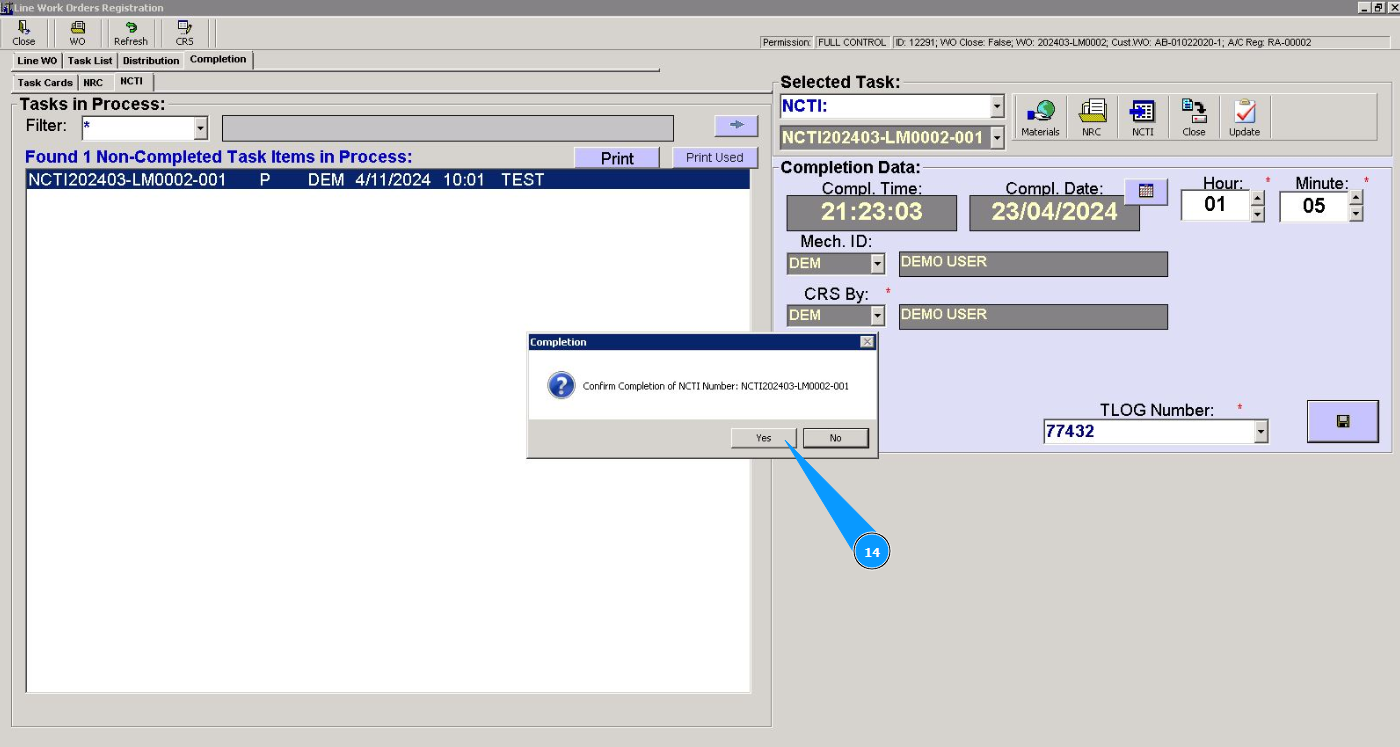The width and height of the screenshot is (1400, 747).
Task: Click the Compl. Time field
Action: click(x=872, y=213)
